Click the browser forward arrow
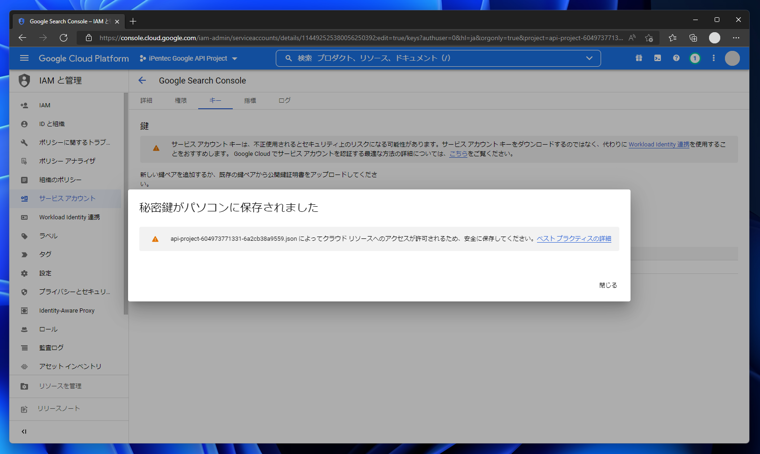This screenshot has height=454, width=760. (x=43, y=38)
